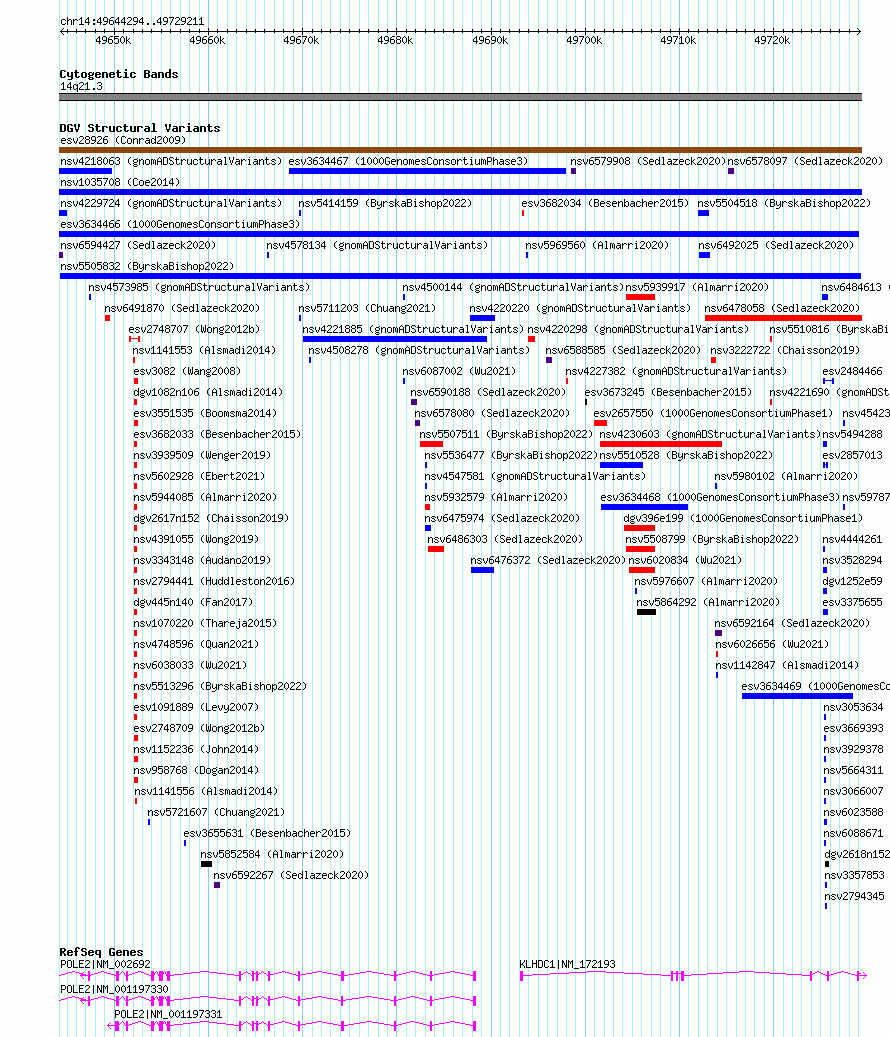Click nsv5932579 (Almarri2020) label
The image size is (890, 1037).
497,498
